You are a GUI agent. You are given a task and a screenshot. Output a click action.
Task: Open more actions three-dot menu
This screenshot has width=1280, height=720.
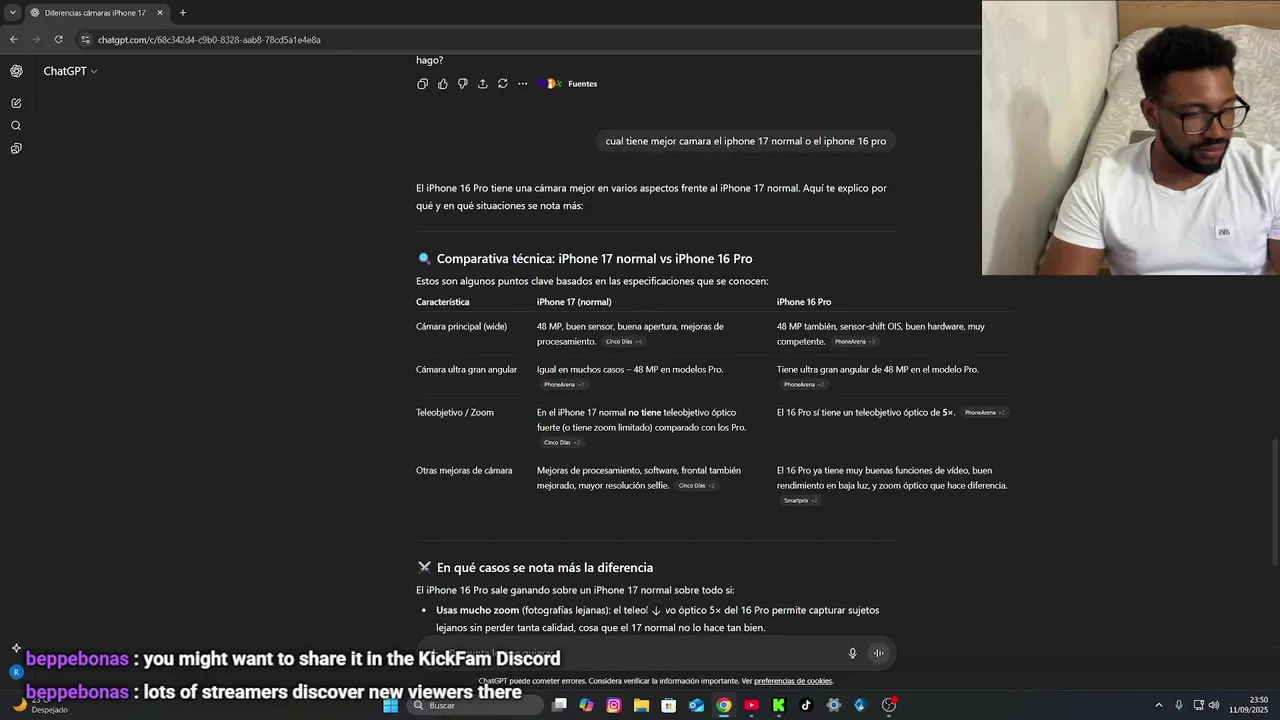[522, 84]
